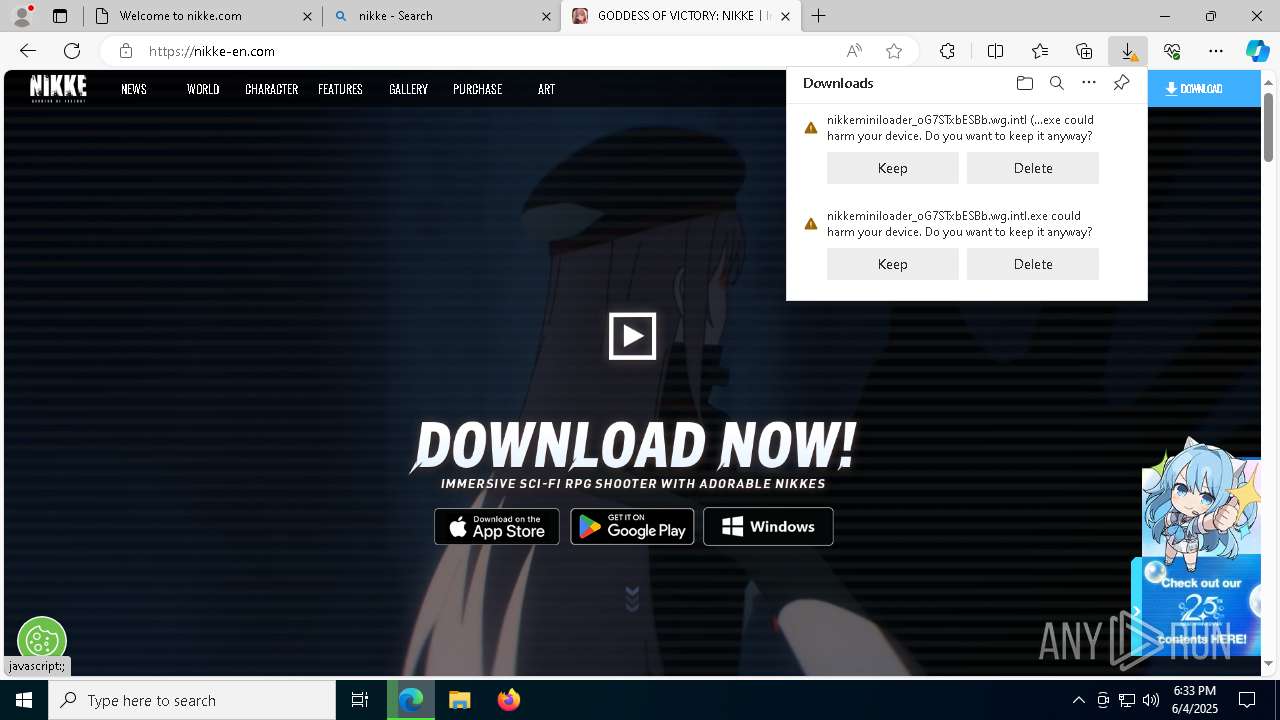
Task: Add this page to favorites star
Action: (894, 51)
